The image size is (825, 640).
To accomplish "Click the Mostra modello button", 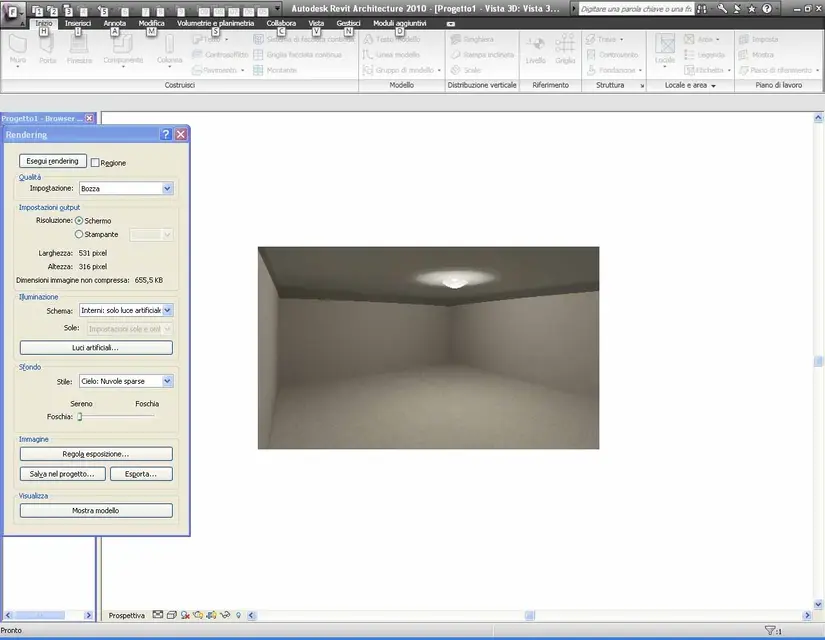I will [x=96, y=511].
